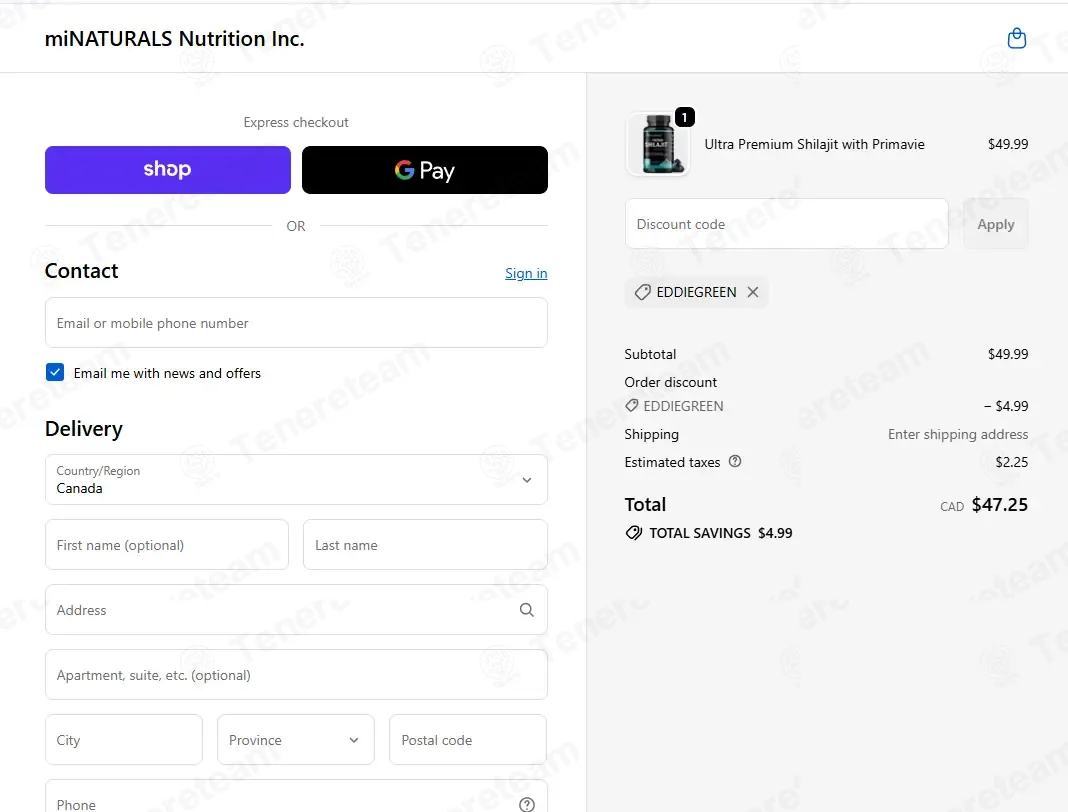Image resolution: width=1068 pixels, height=812 pixels.
Task: Uncheck Email me with news and offers
Action: click(55, 372)
